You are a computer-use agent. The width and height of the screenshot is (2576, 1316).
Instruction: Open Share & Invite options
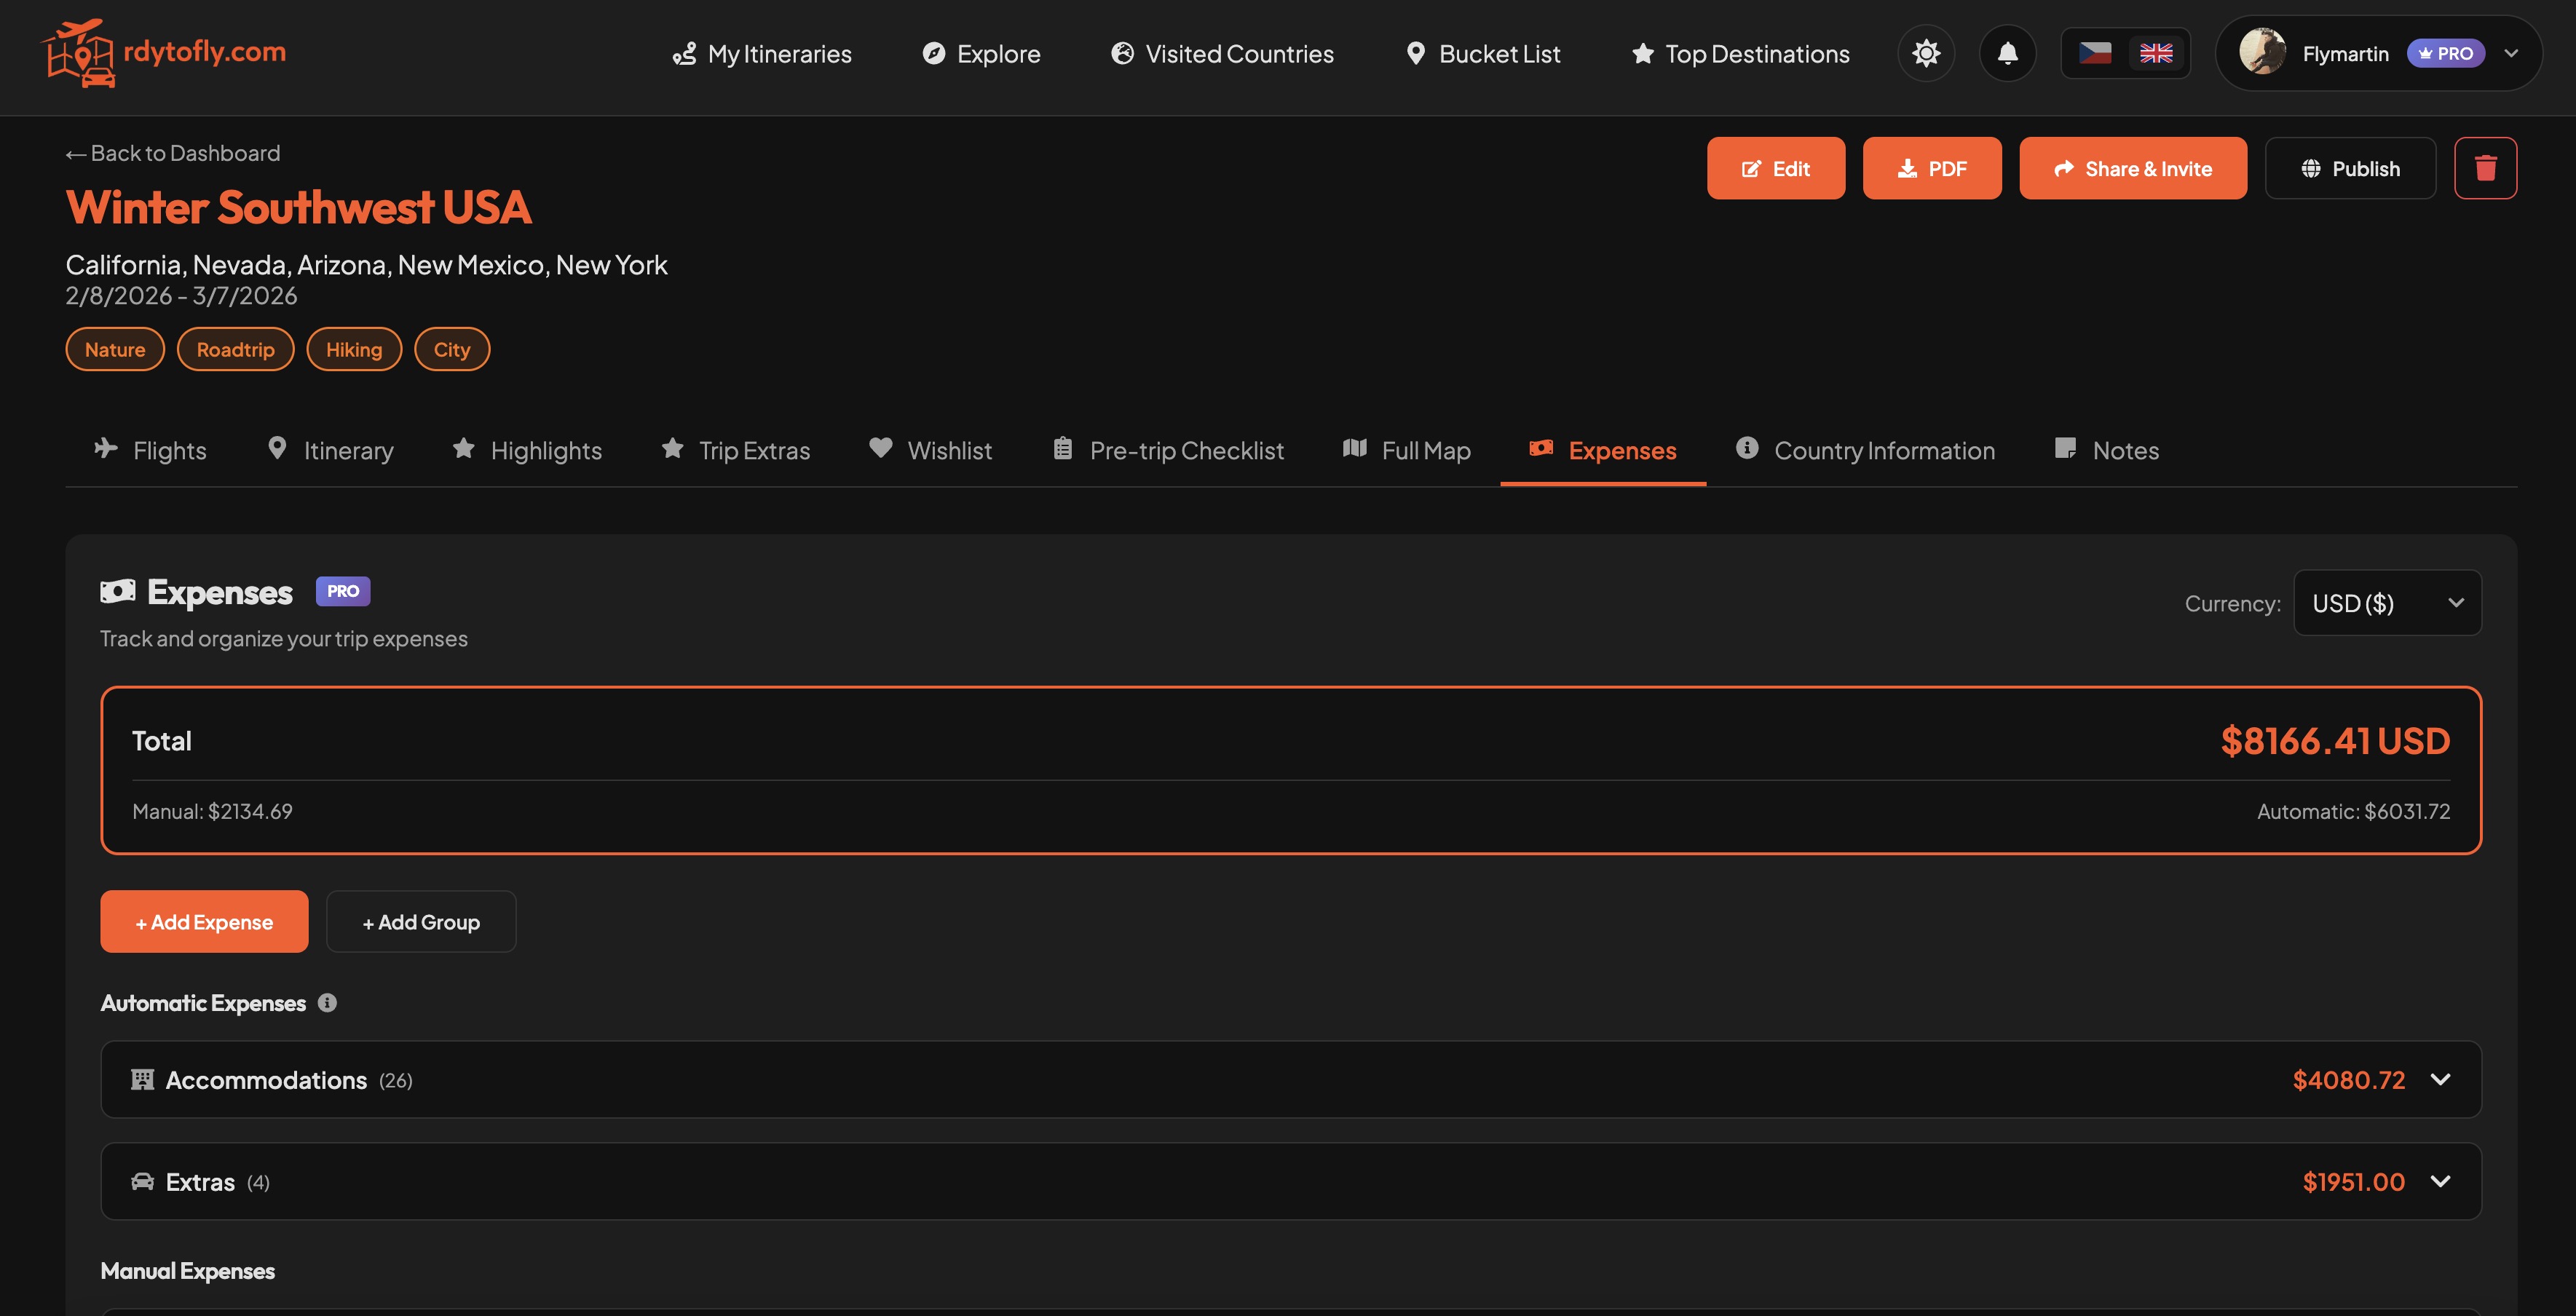coord(2133,168)
